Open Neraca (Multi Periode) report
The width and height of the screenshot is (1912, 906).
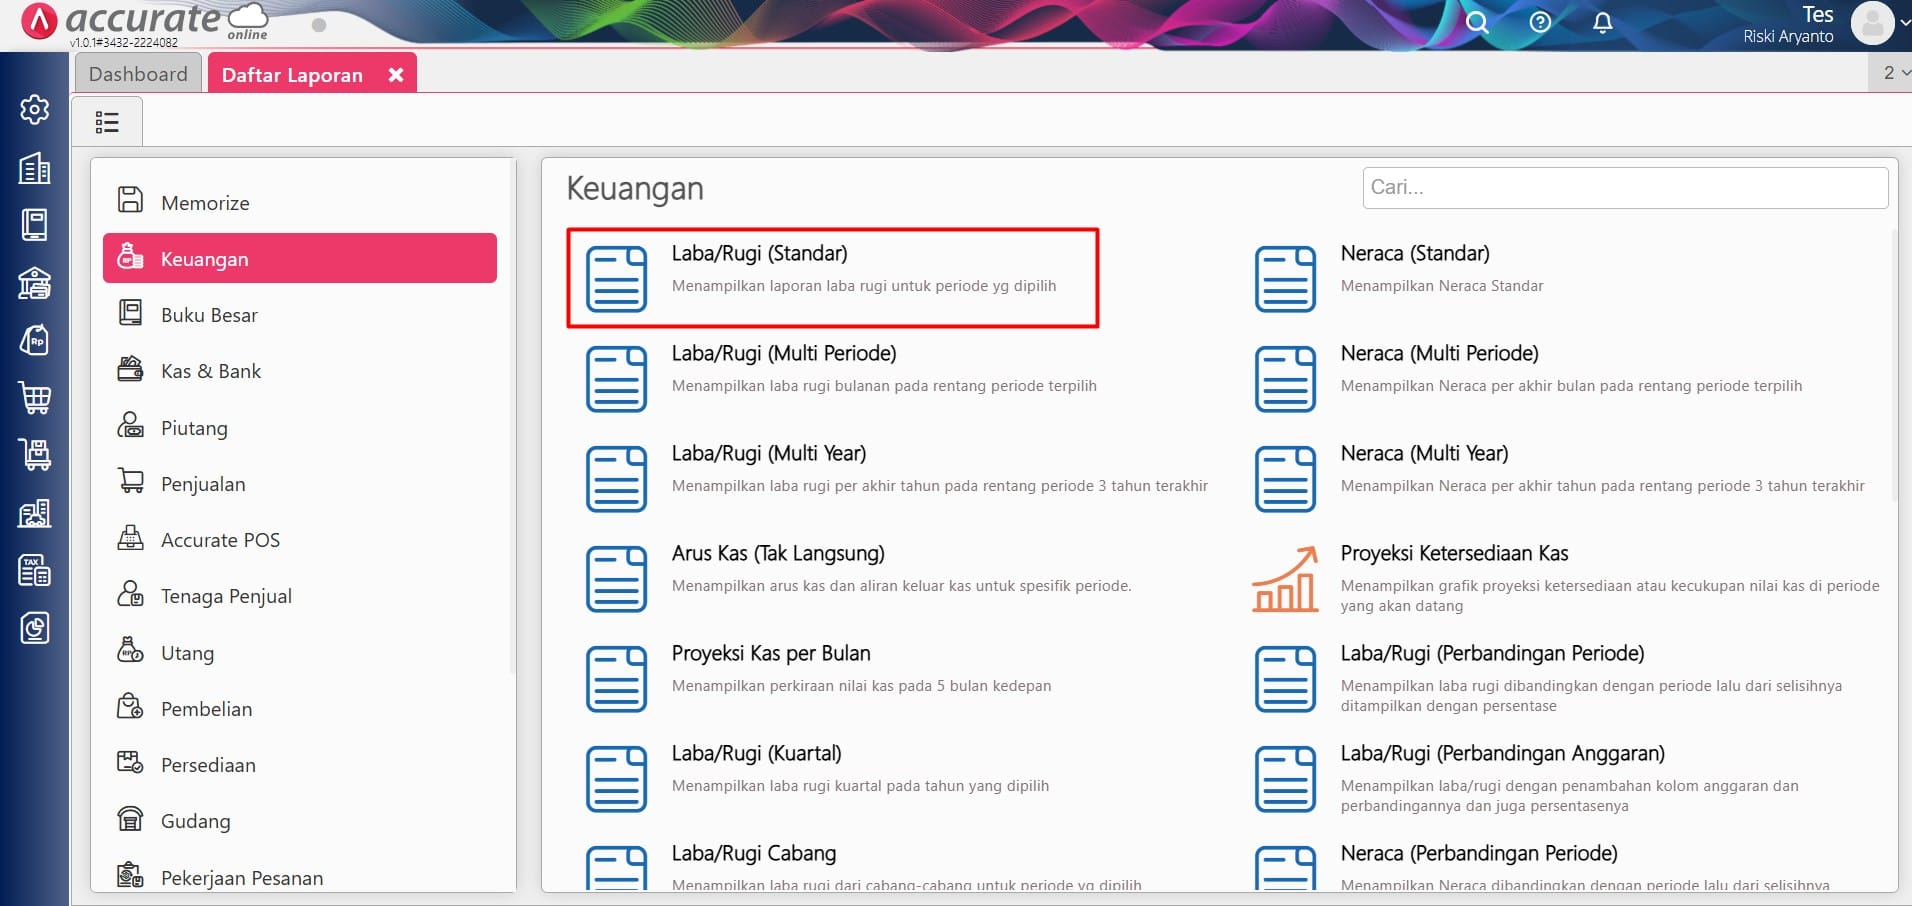[1439, 354]
